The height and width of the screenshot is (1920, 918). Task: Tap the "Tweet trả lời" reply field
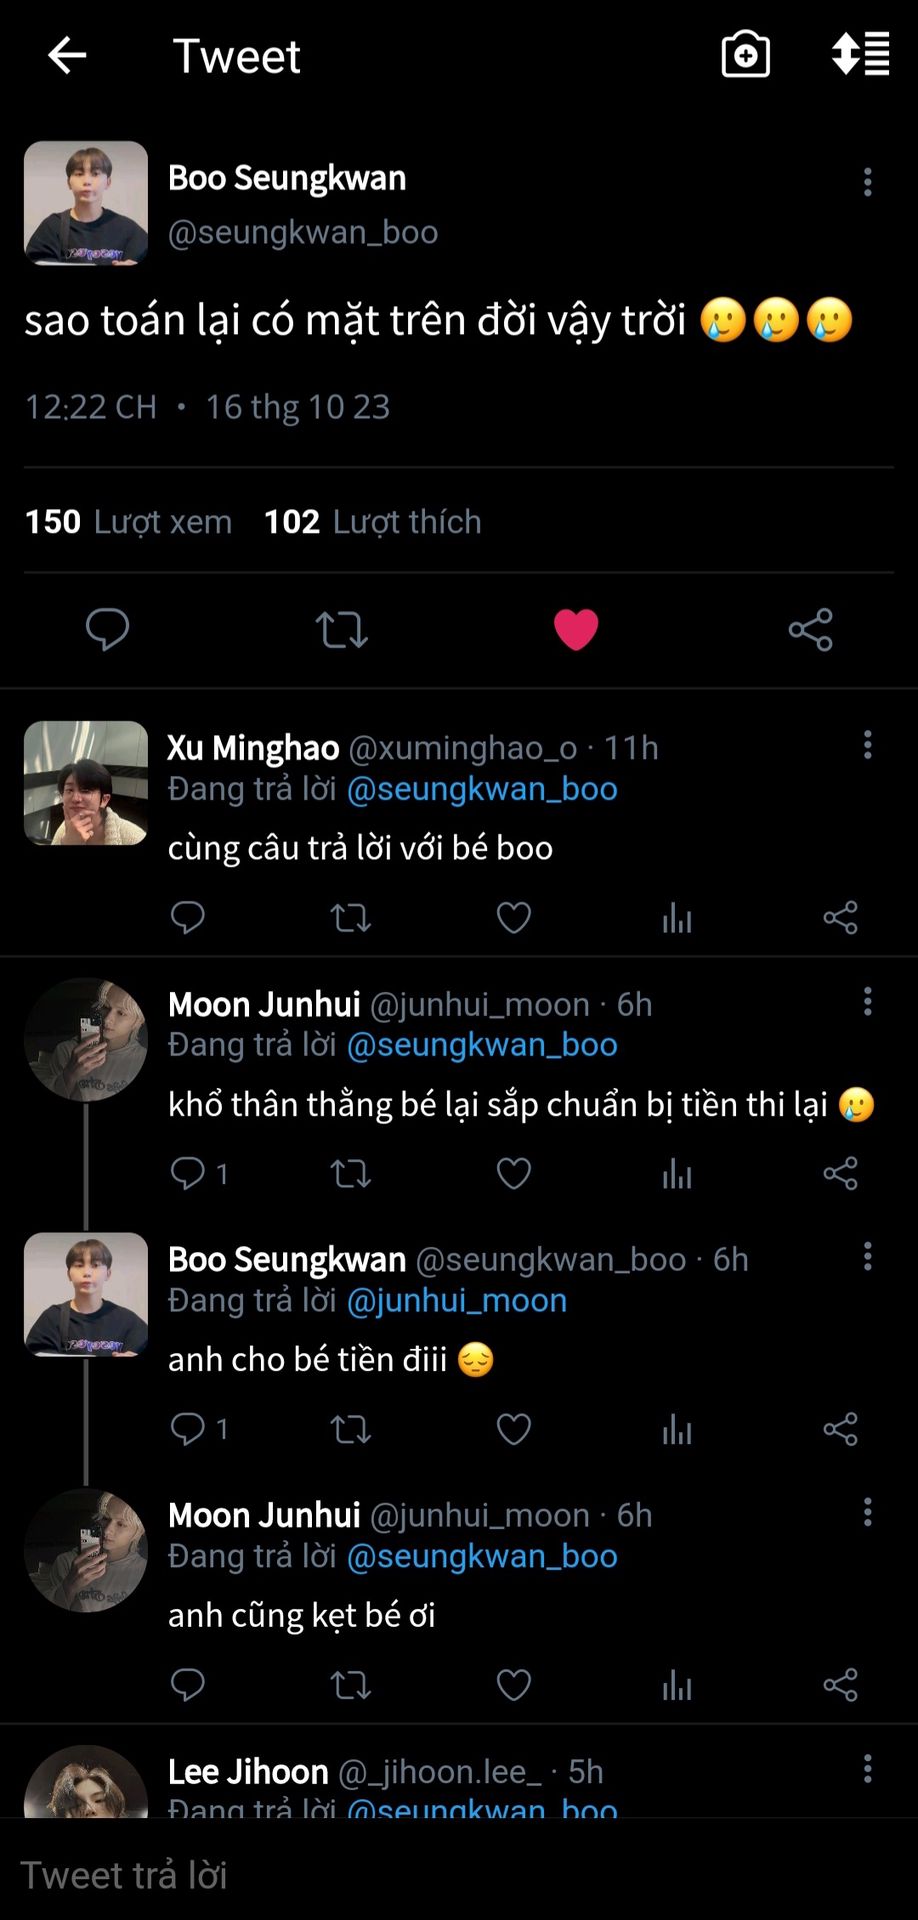tap(400, 1875)
